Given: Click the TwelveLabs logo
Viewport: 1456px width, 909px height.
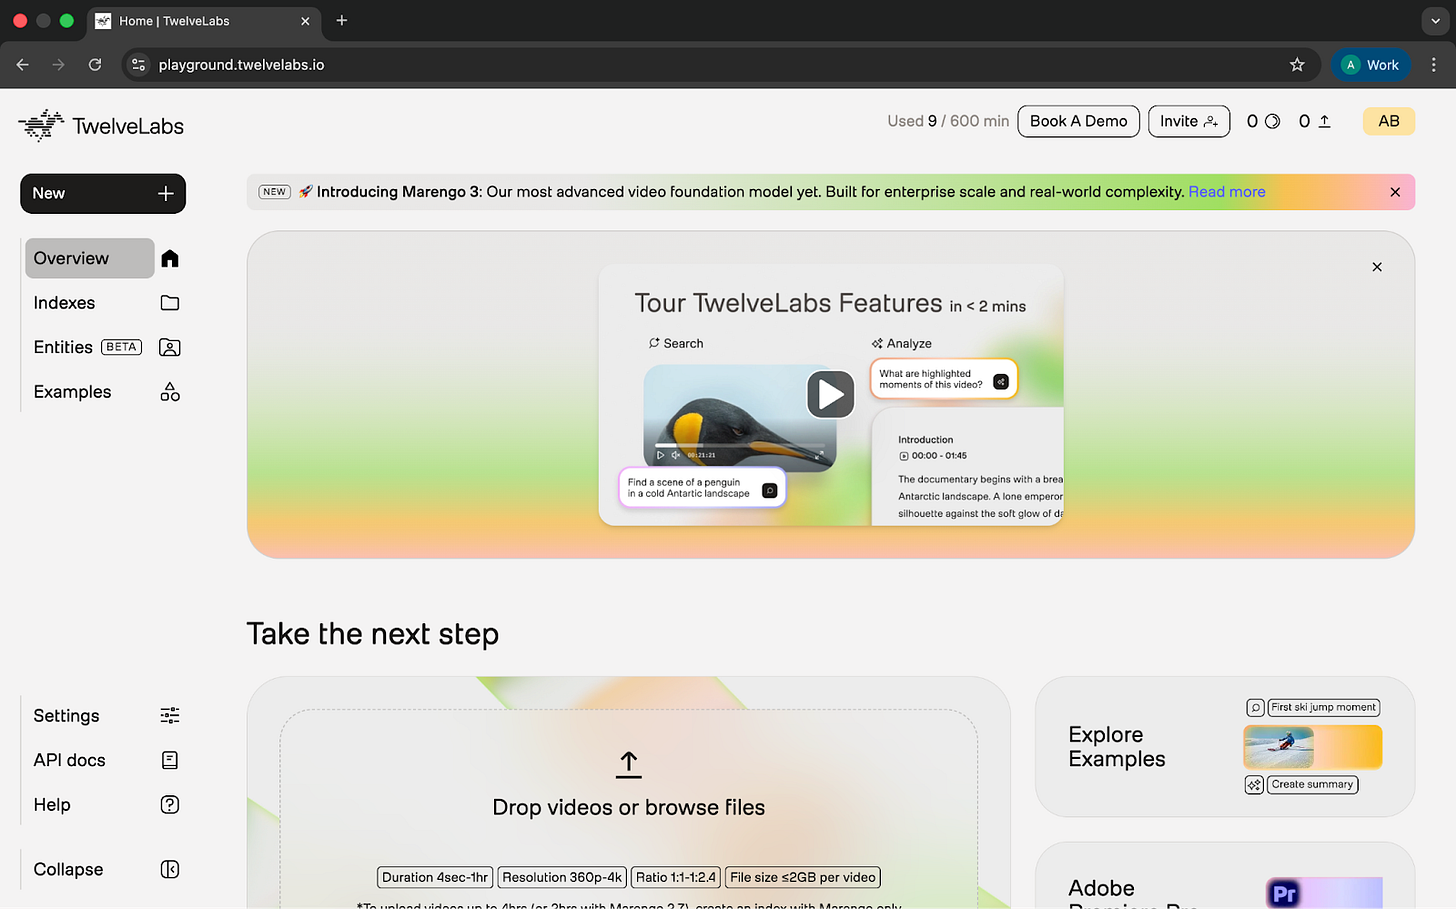Looking at the screenshot, I should pyautogui.click(x=101, y=126).
